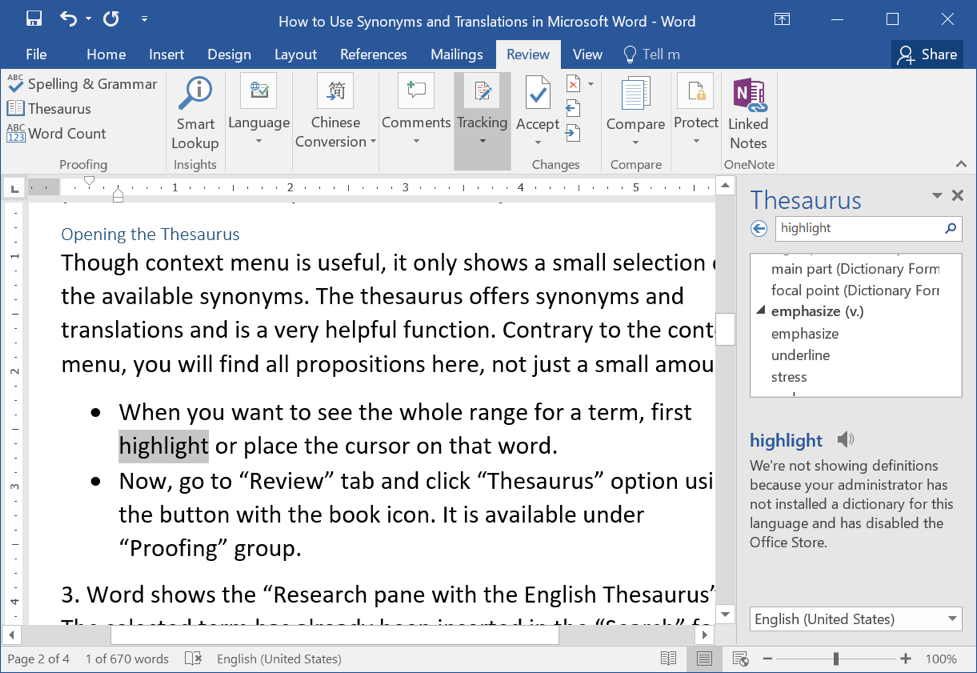This screenshot has height=673, width=977.
Task: Switch to the References tab
Action: click(373, 55)
